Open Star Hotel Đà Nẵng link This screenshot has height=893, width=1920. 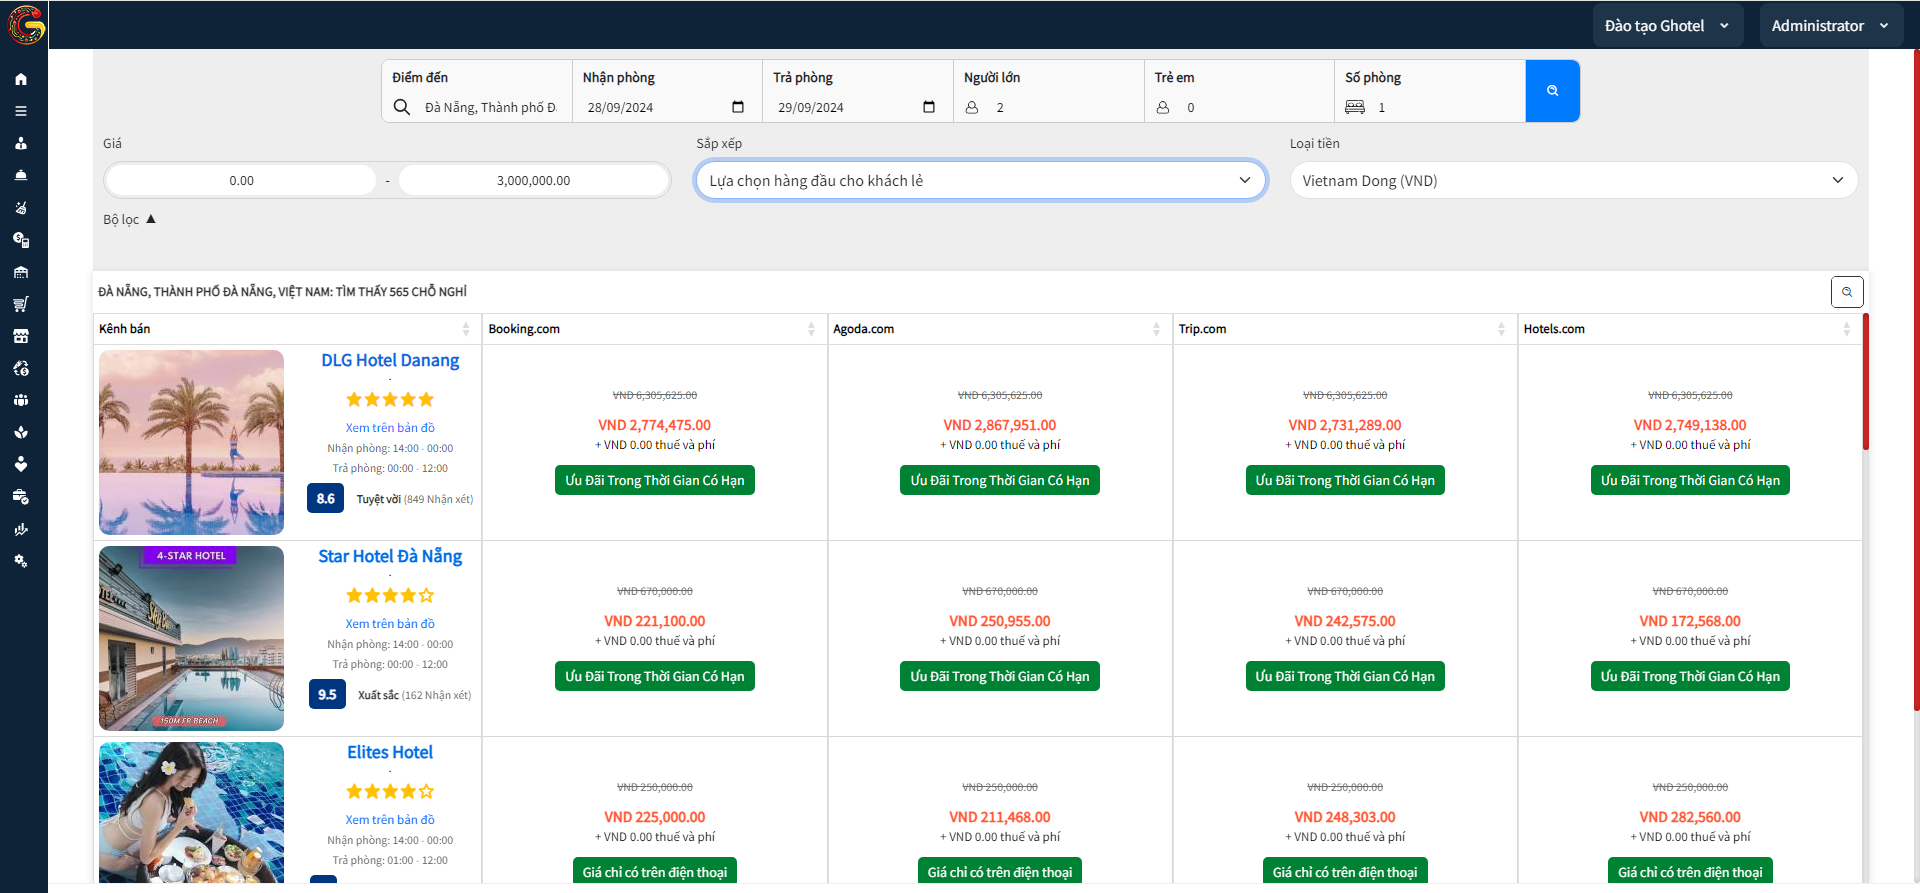pos(390,556)
